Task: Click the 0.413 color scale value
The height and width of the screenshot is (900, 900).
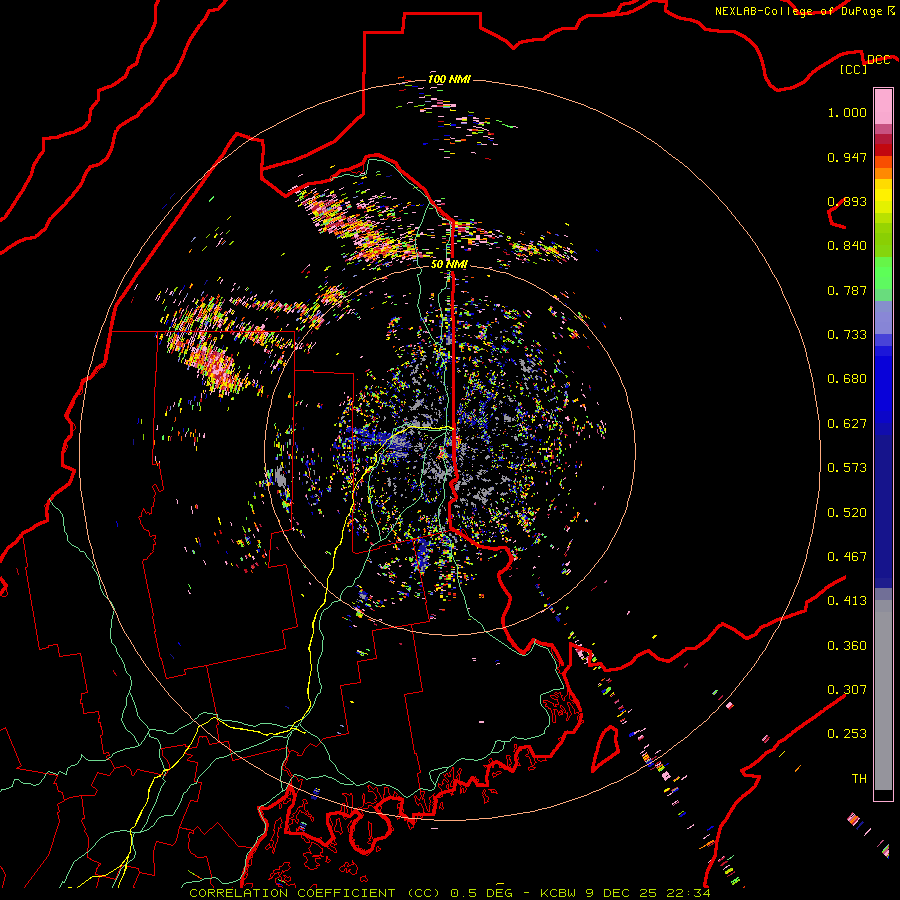Action: pyautogui.click(x=847, y=601)
